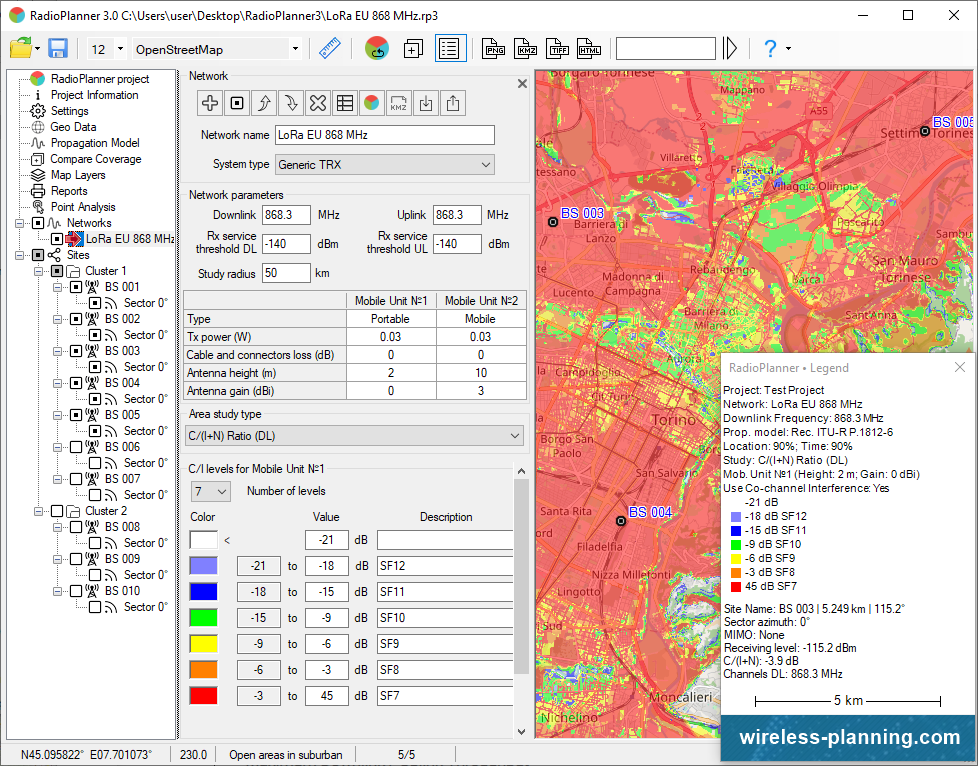Open Compare Coverage in the tree
Image resolution: width=978 pixels, height=766 pixels.
click(x=95, y=159)
